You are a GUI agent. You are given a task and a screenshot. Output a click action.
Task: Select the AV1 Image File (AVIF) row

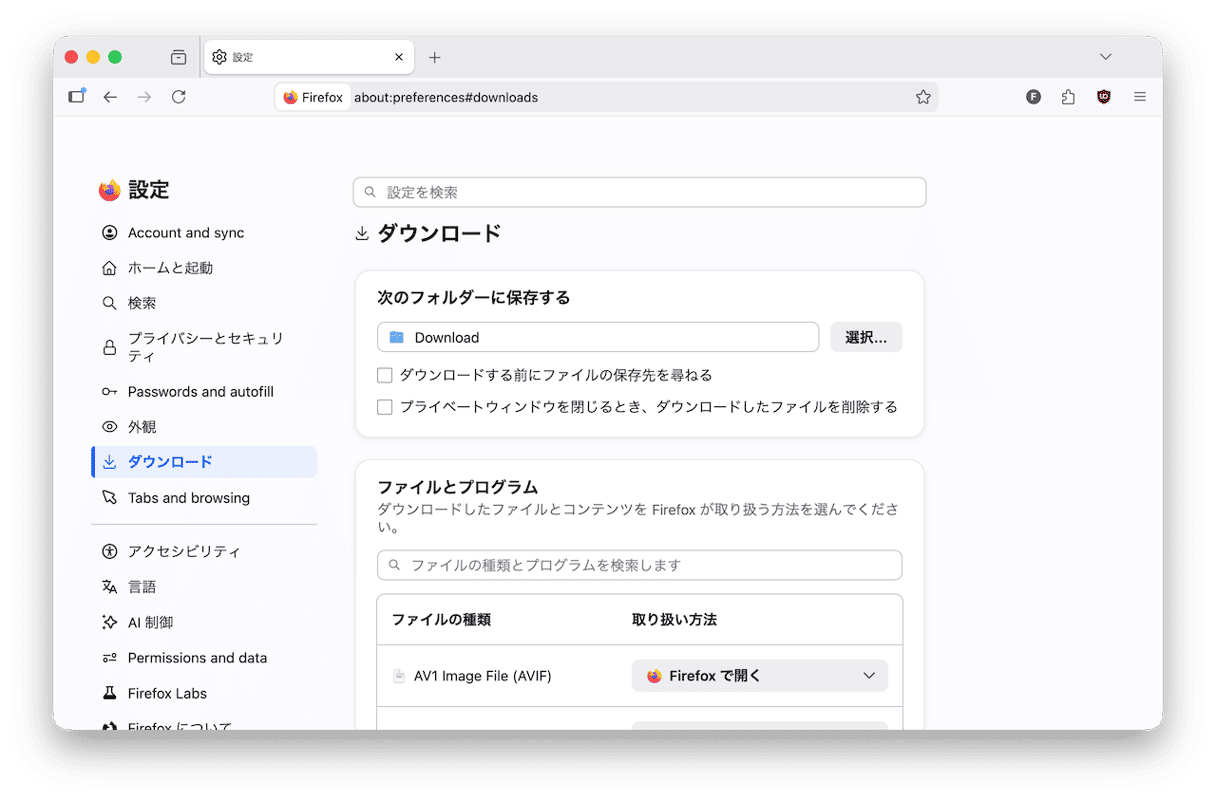pyautogui.click(x=640, y=676)
